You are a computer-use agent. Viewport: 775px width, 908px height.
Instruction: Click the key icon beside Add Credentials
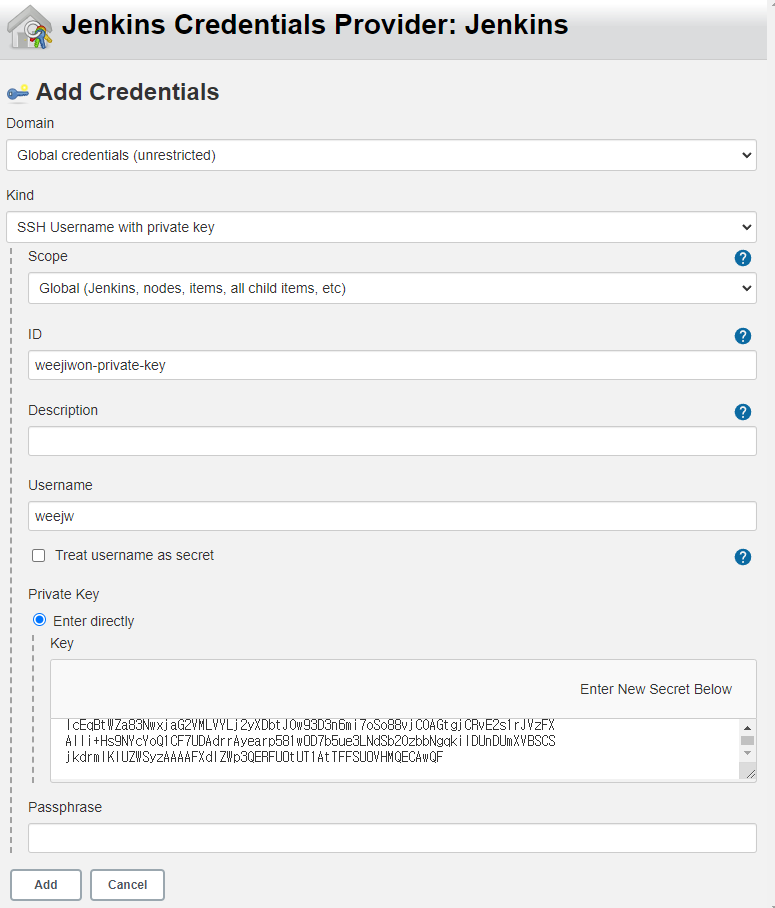click(x=17, y=93)
